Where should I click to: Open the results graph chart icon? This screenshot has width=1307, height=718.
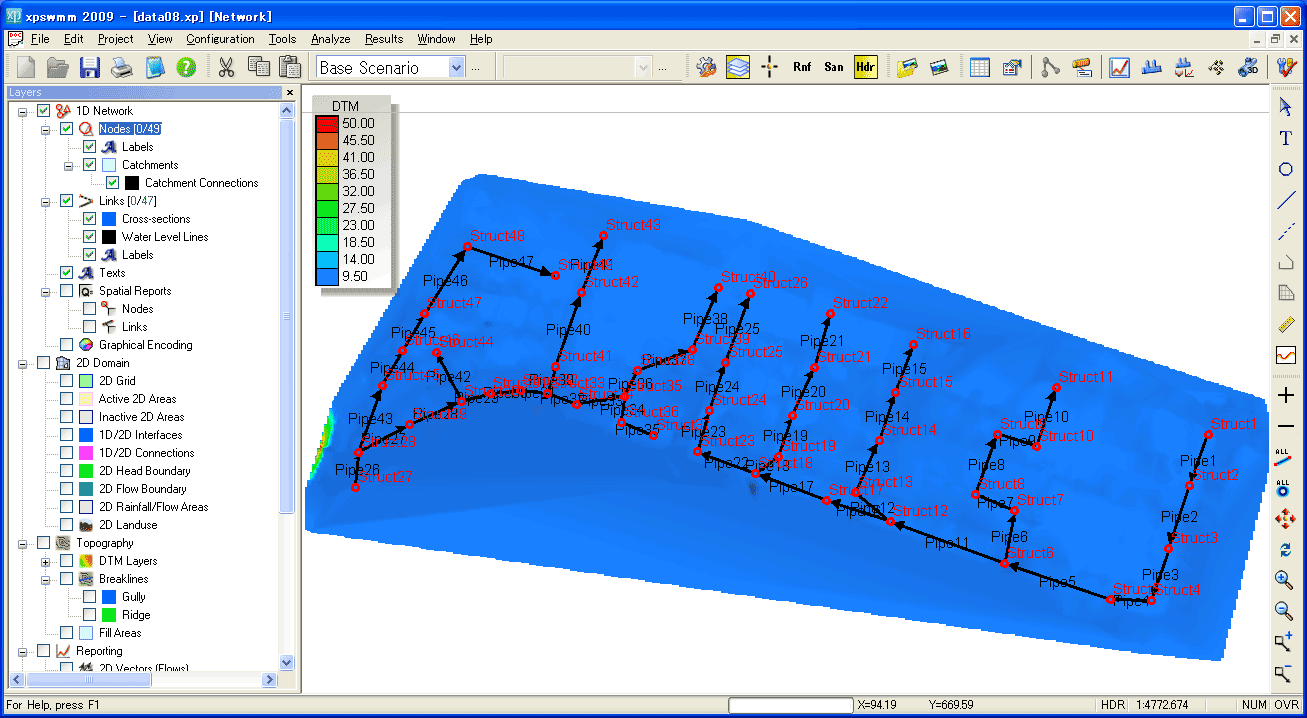(x=1120, y=67)
